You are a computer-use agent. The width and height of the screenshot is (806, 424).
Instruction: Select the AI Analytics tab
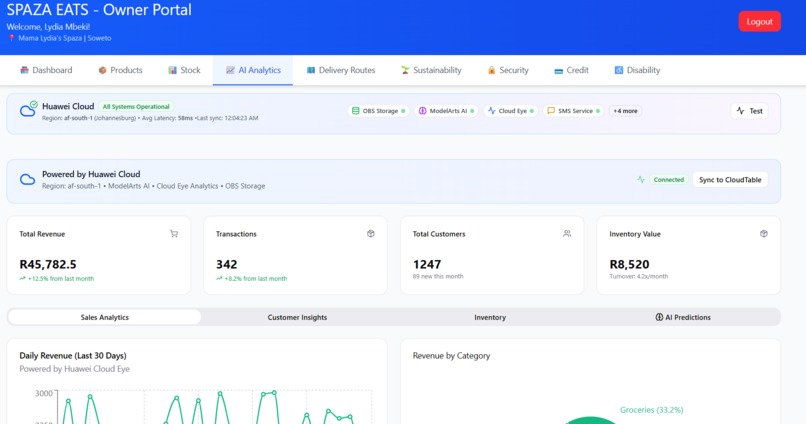253,70
